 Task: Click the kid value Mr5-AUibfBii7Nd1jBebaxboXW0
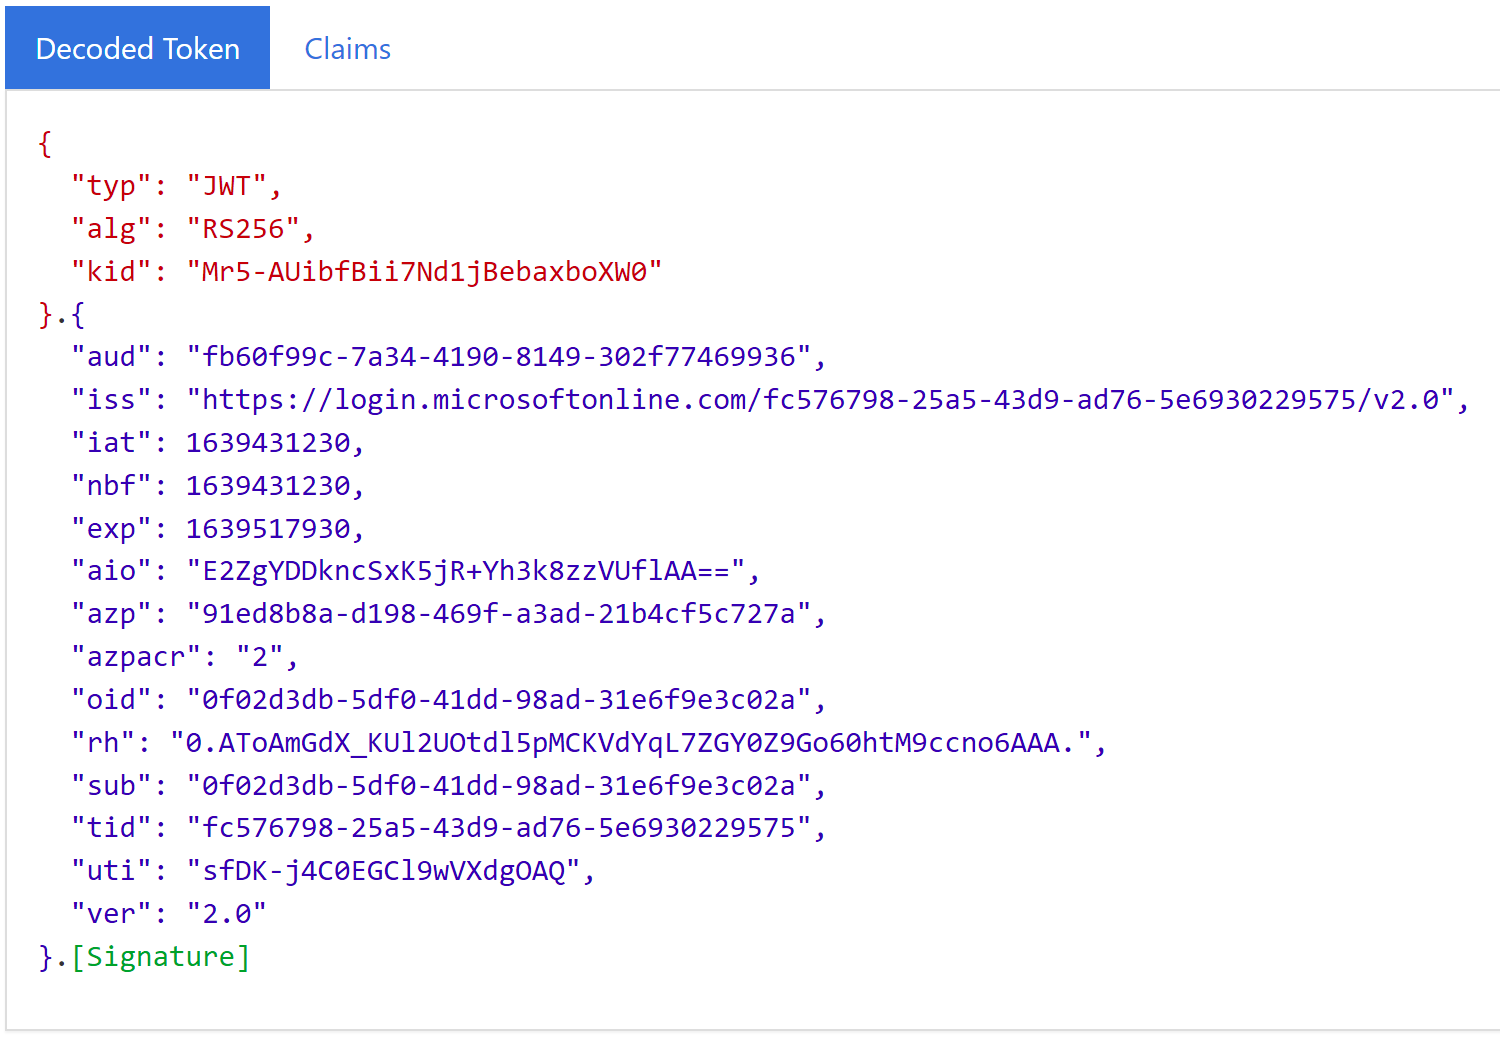tap(424, 272)
